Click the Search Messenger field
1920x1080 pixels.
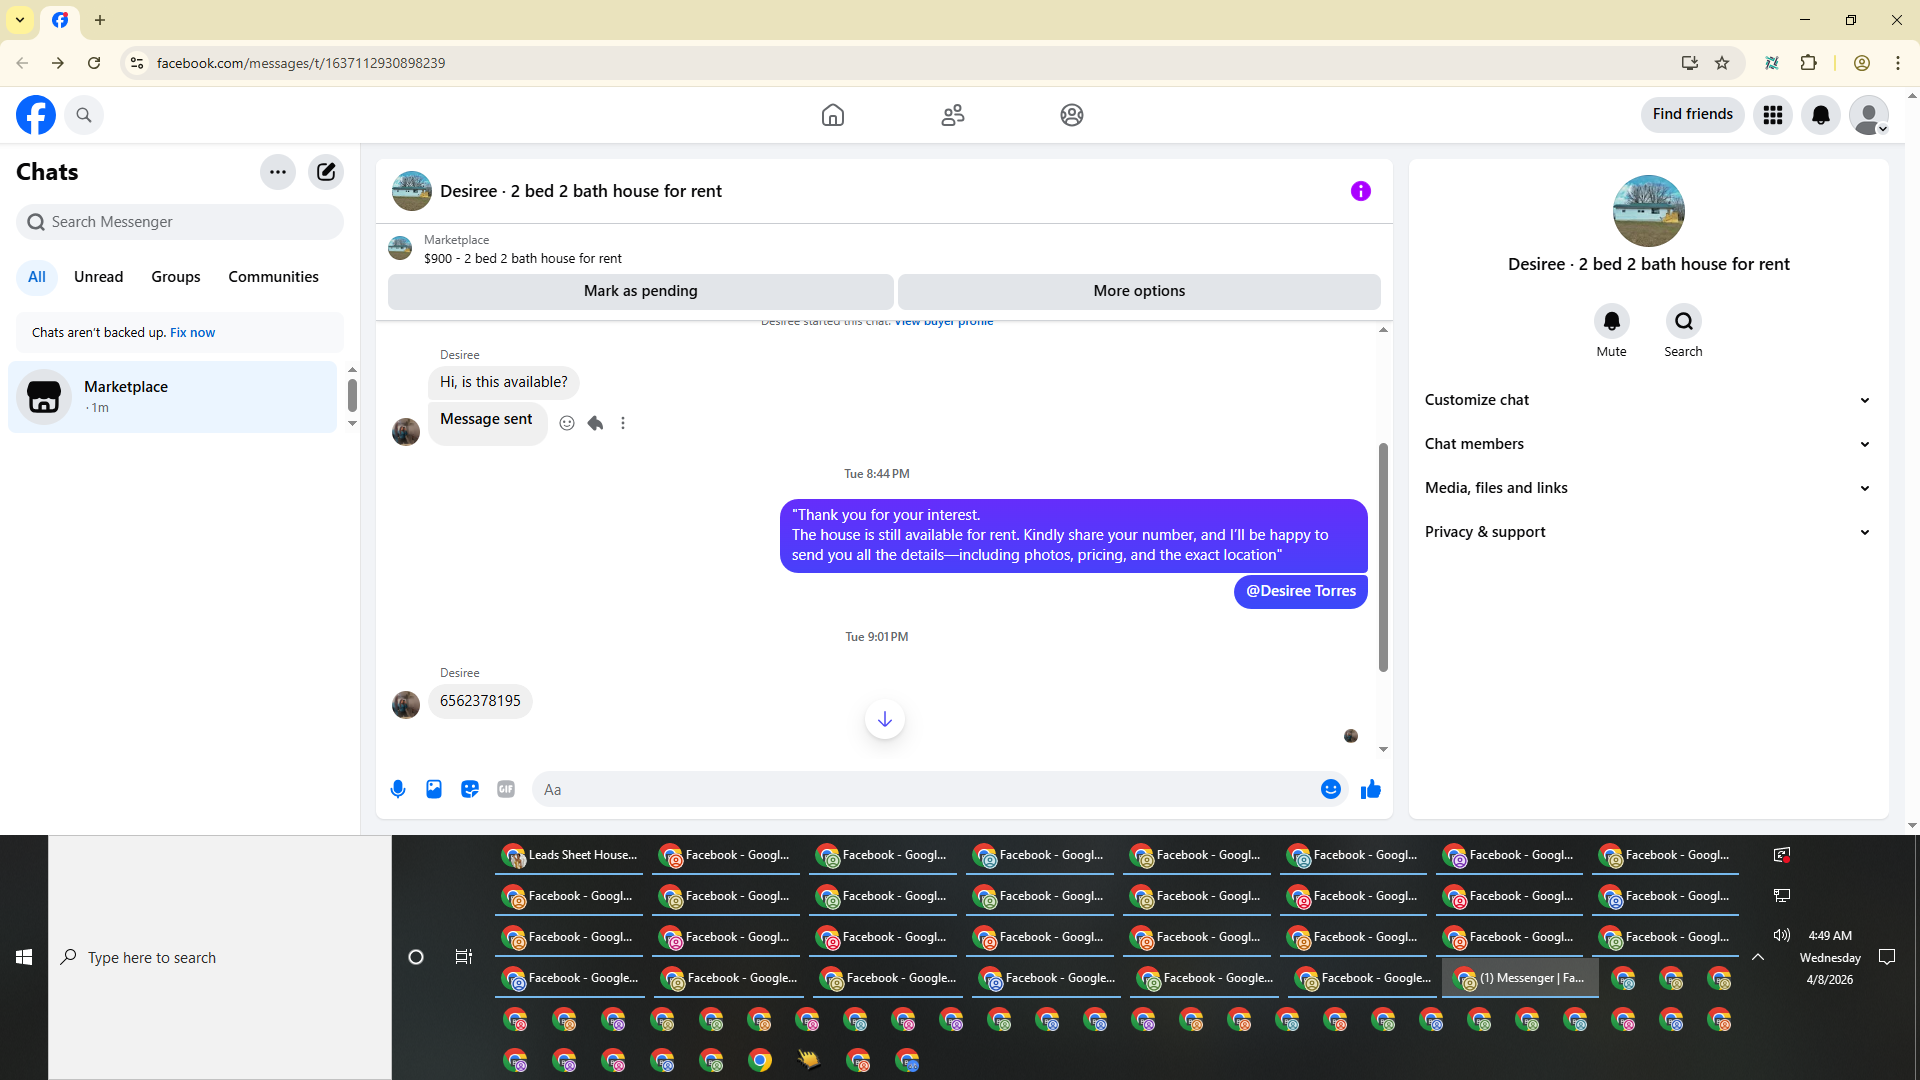[180, 222]
